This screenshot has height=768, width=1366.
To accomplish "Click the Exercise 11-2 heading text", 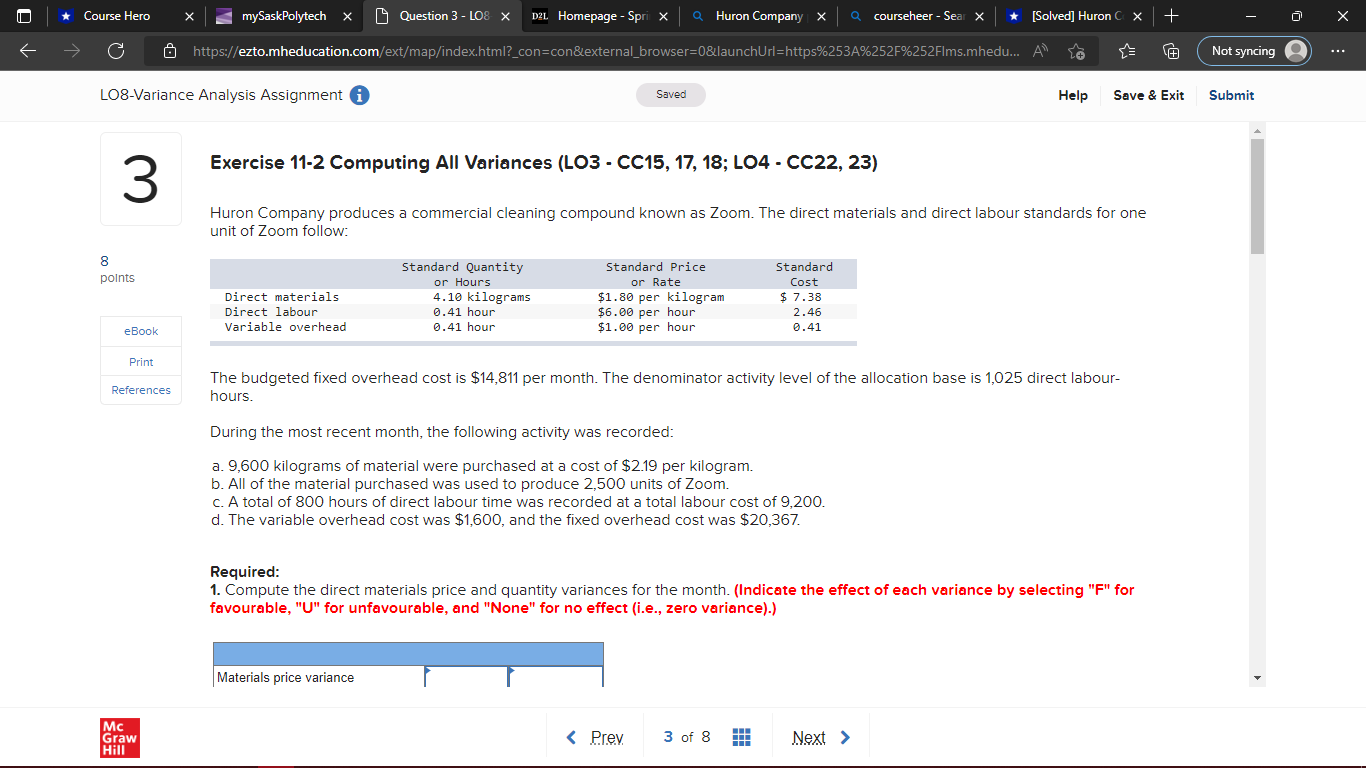I will tap(544, 163).
